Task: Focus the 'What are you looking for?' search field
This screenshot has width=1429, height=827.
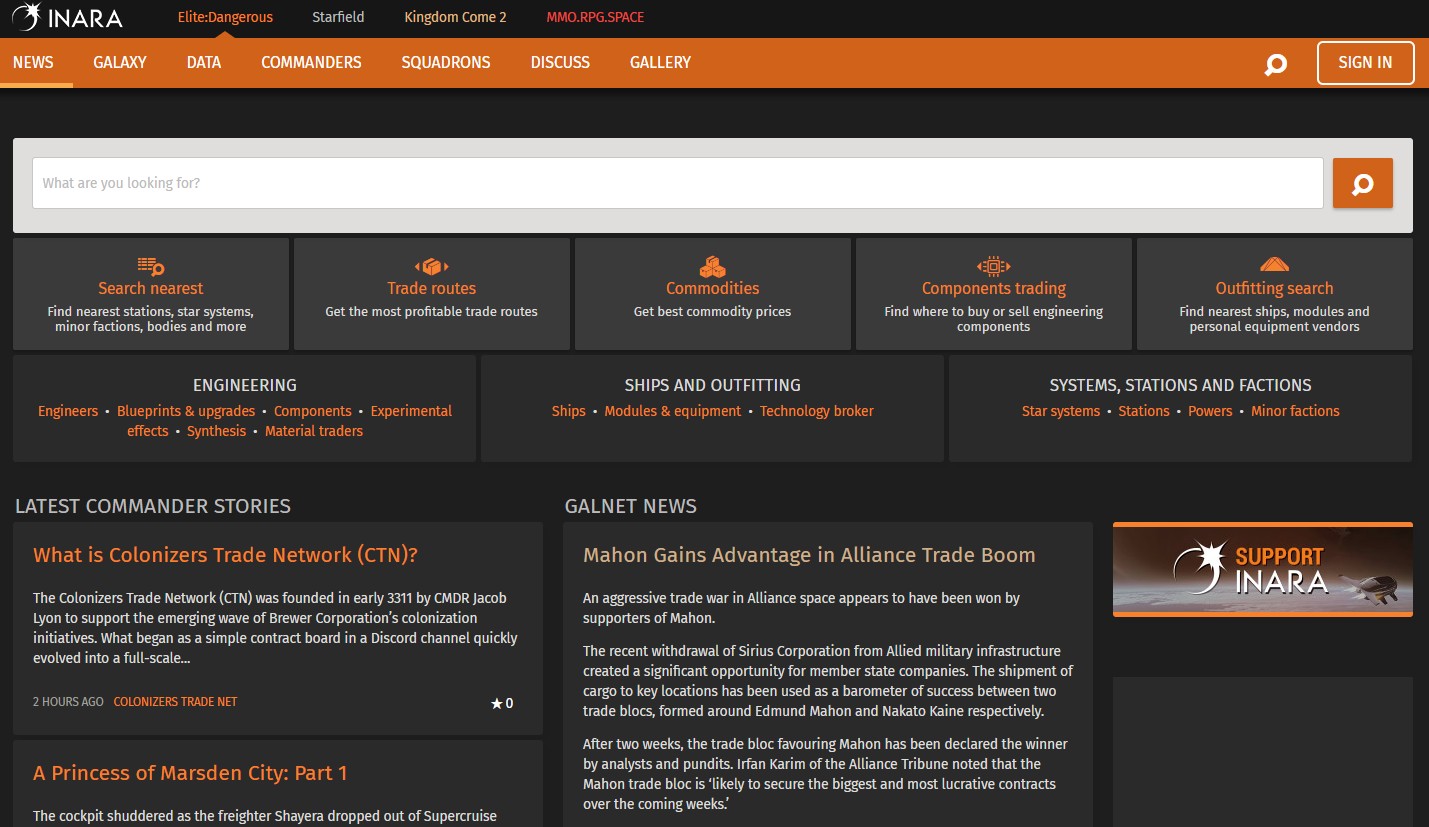Action: tap(678, 183)
